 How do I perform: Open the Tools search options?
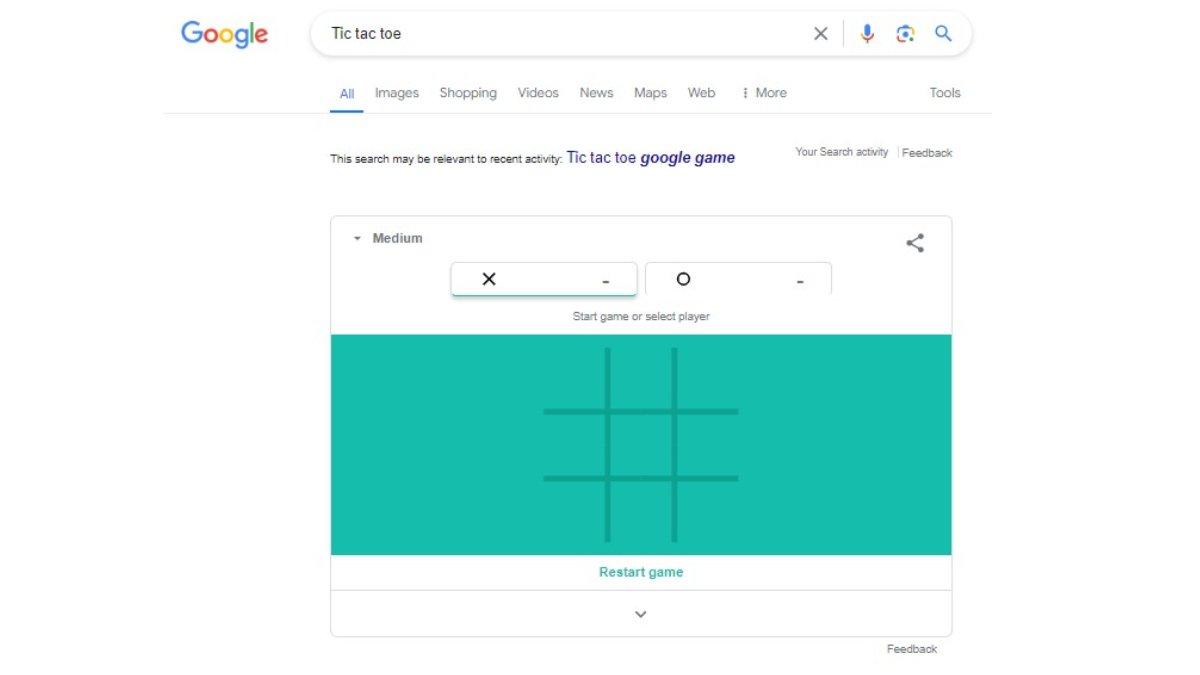(x=944, y=93)
